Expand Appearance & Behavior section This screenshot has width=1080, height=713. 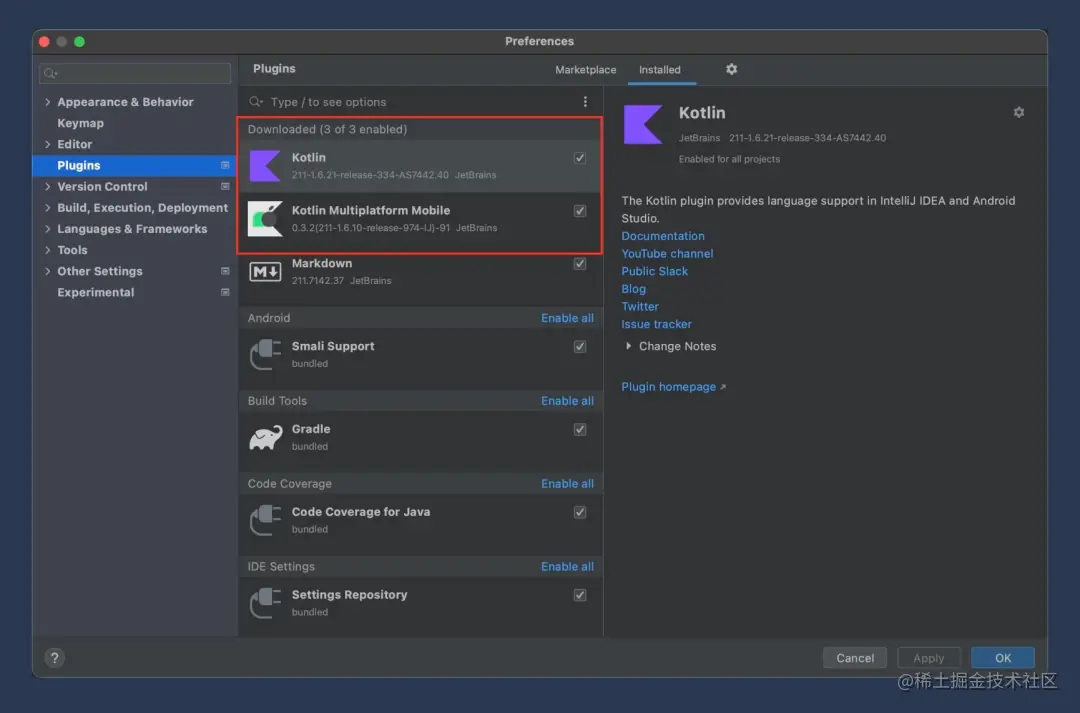[48, 102]
